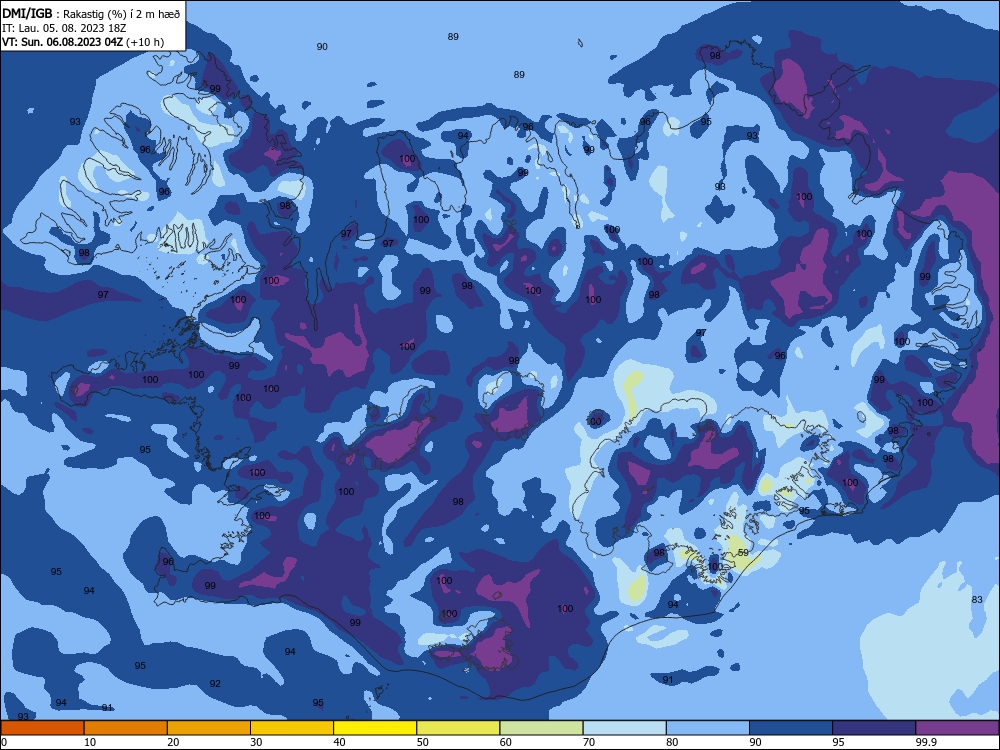Click the '80' legend scale label

coord(672,742)
